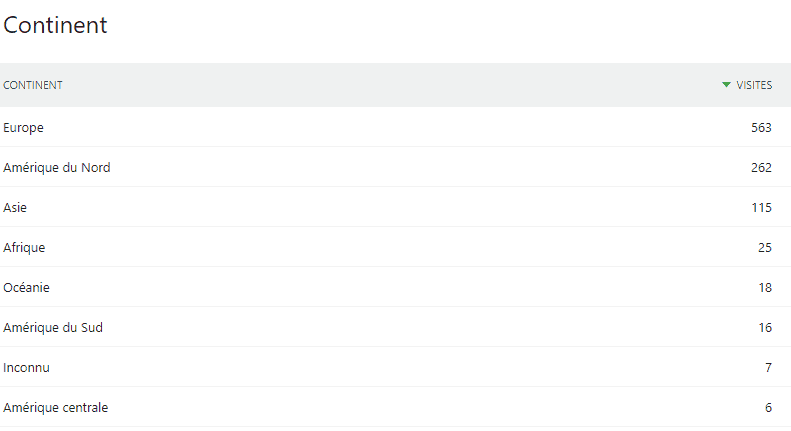Select the Inconnu row label
This screenshot has height=431, width=791.
point(26,367)
